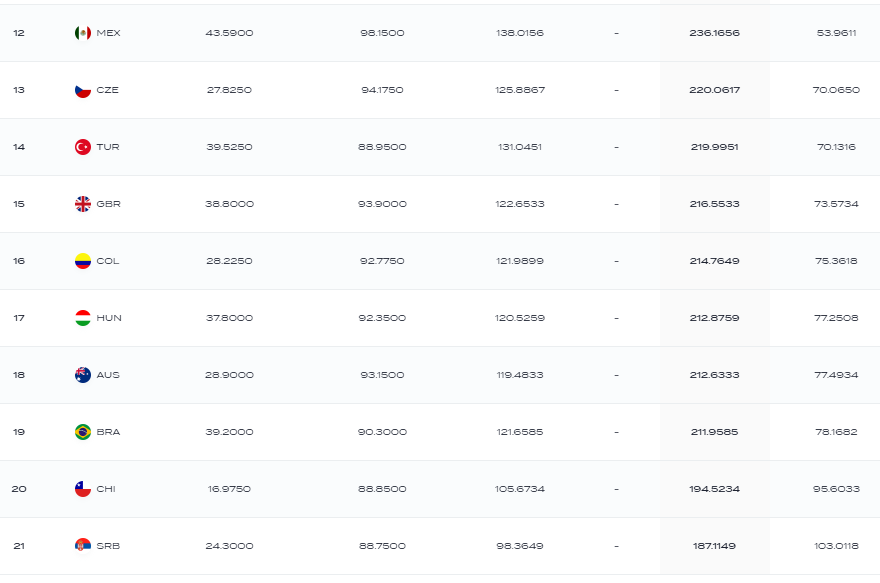The image size is (880, 583).
Task: Click the Hungary flag icon
Action: [82, 318]
